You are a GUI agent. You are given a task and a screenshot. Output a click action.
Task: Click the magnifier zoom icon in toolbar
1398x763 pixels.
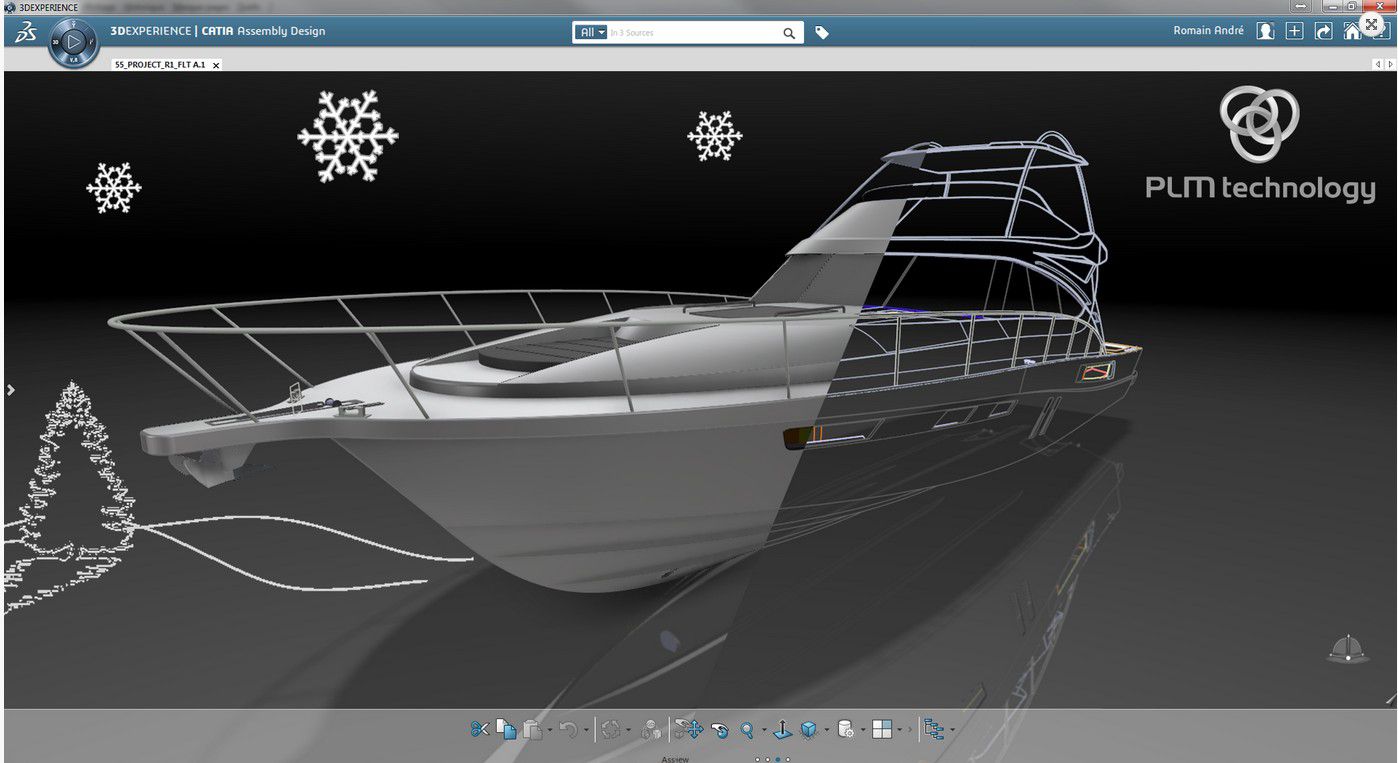pos(746,729)
